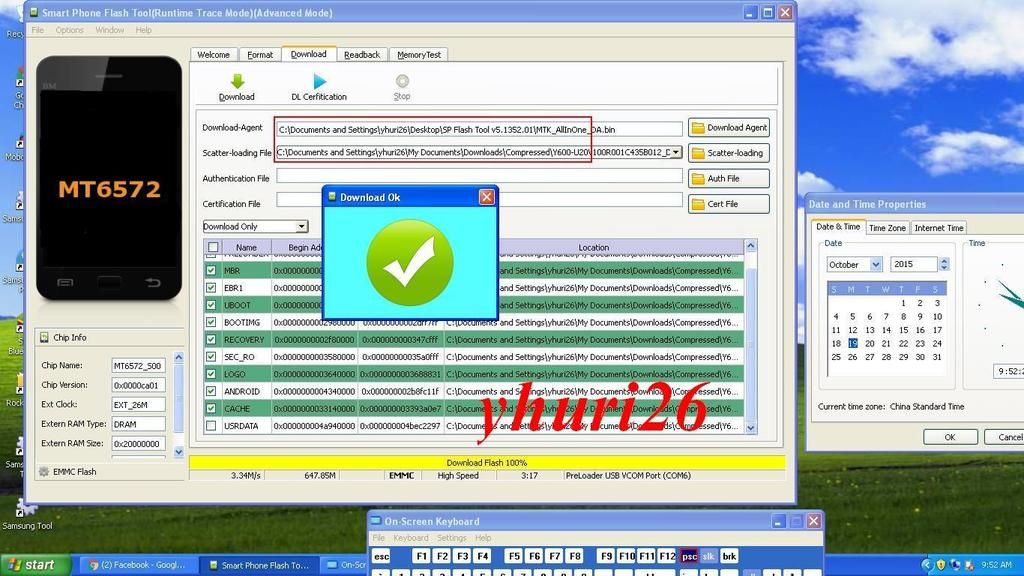Click the Auth File folder button
This screenshot has width=1024, height=576.
(728, 179)
